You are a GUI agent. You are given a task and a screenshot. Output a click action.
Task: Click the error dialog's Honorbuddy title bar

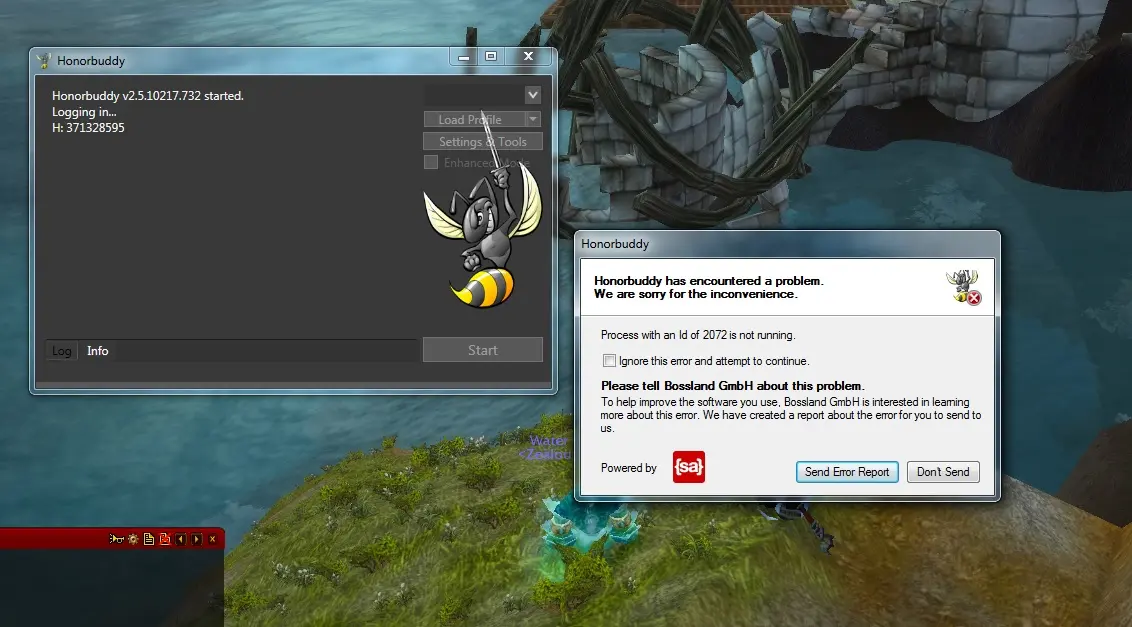pyautogui.click(x=787, y=244)
